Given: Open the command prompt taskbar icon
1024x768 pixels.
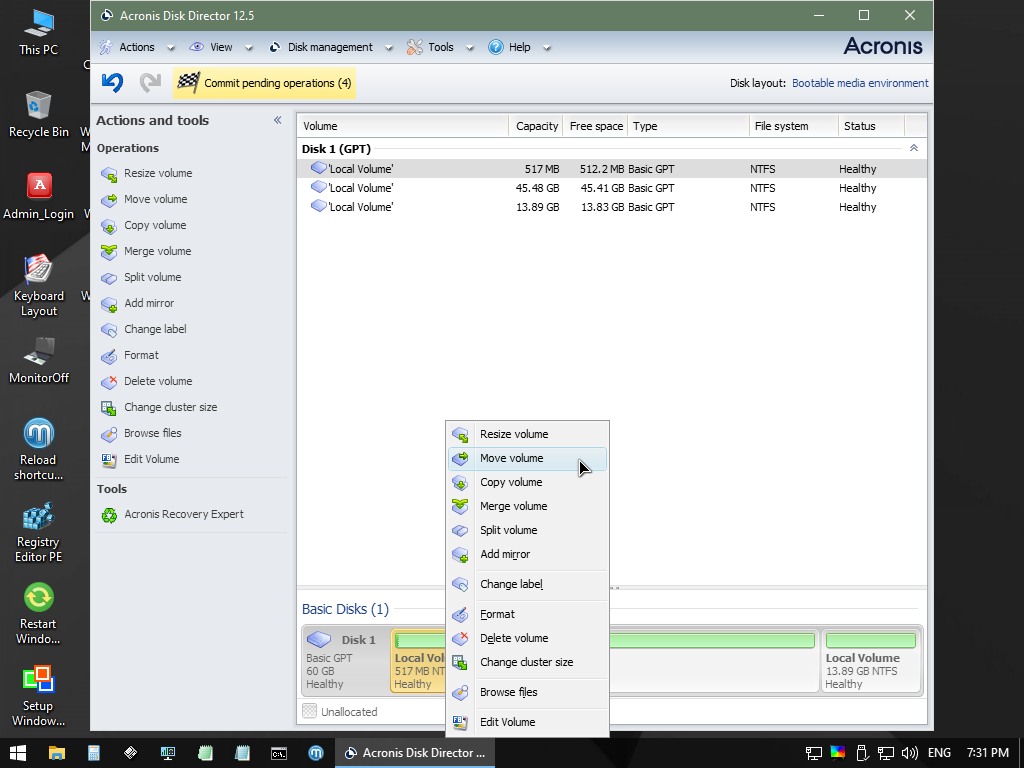Looking at the screenshot, I should [x=279, y=753].
